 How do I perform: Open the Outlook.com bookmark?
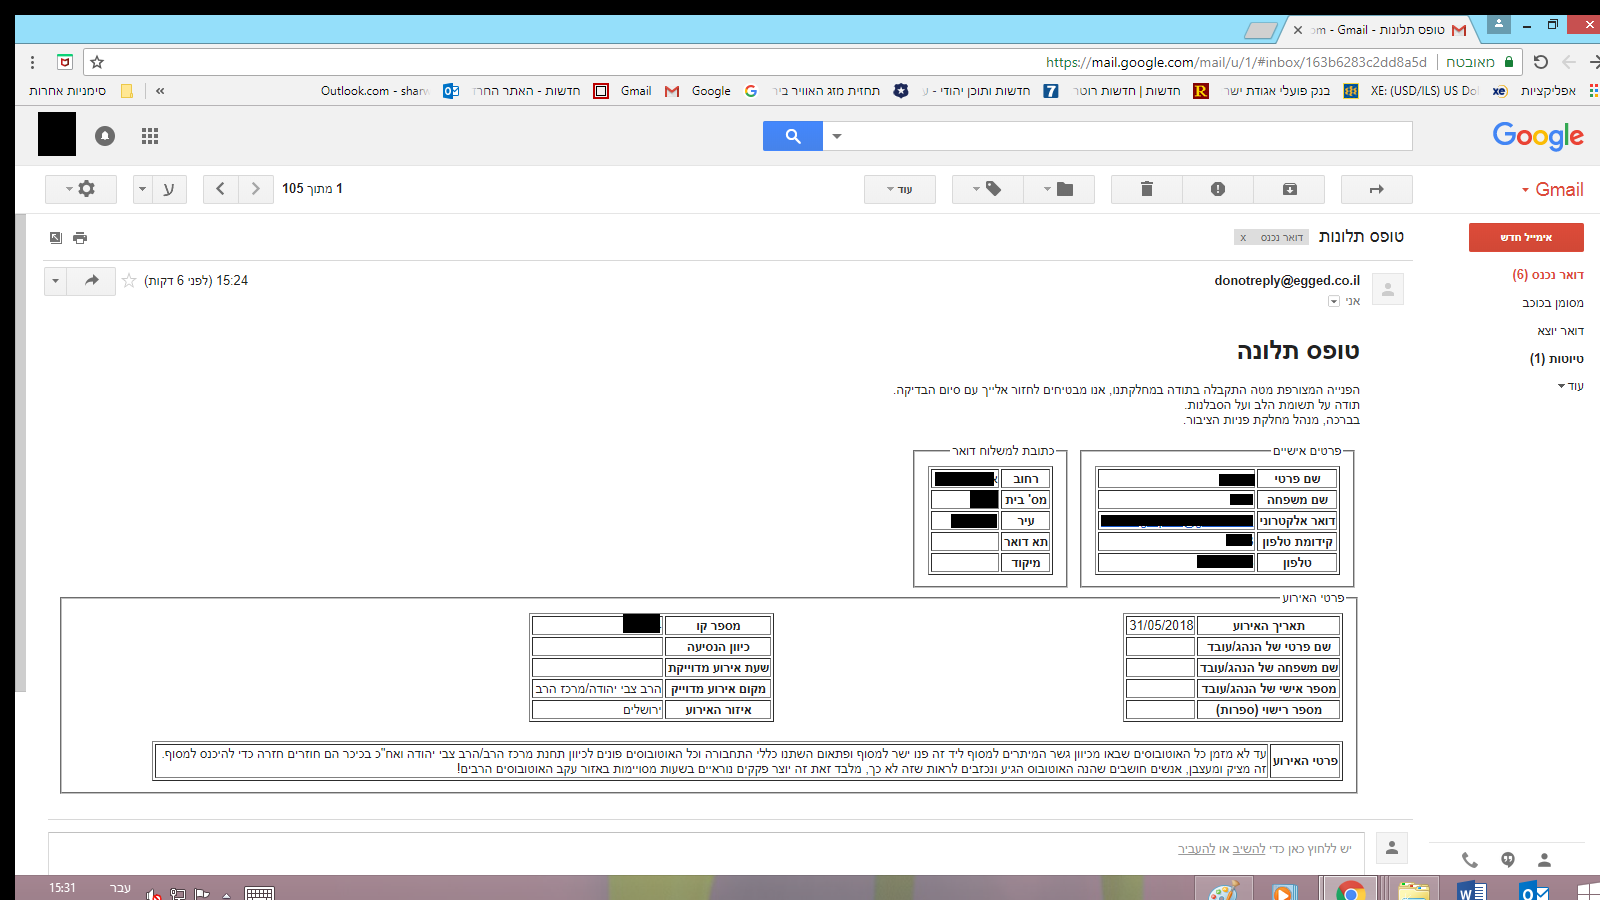(390, 91)
